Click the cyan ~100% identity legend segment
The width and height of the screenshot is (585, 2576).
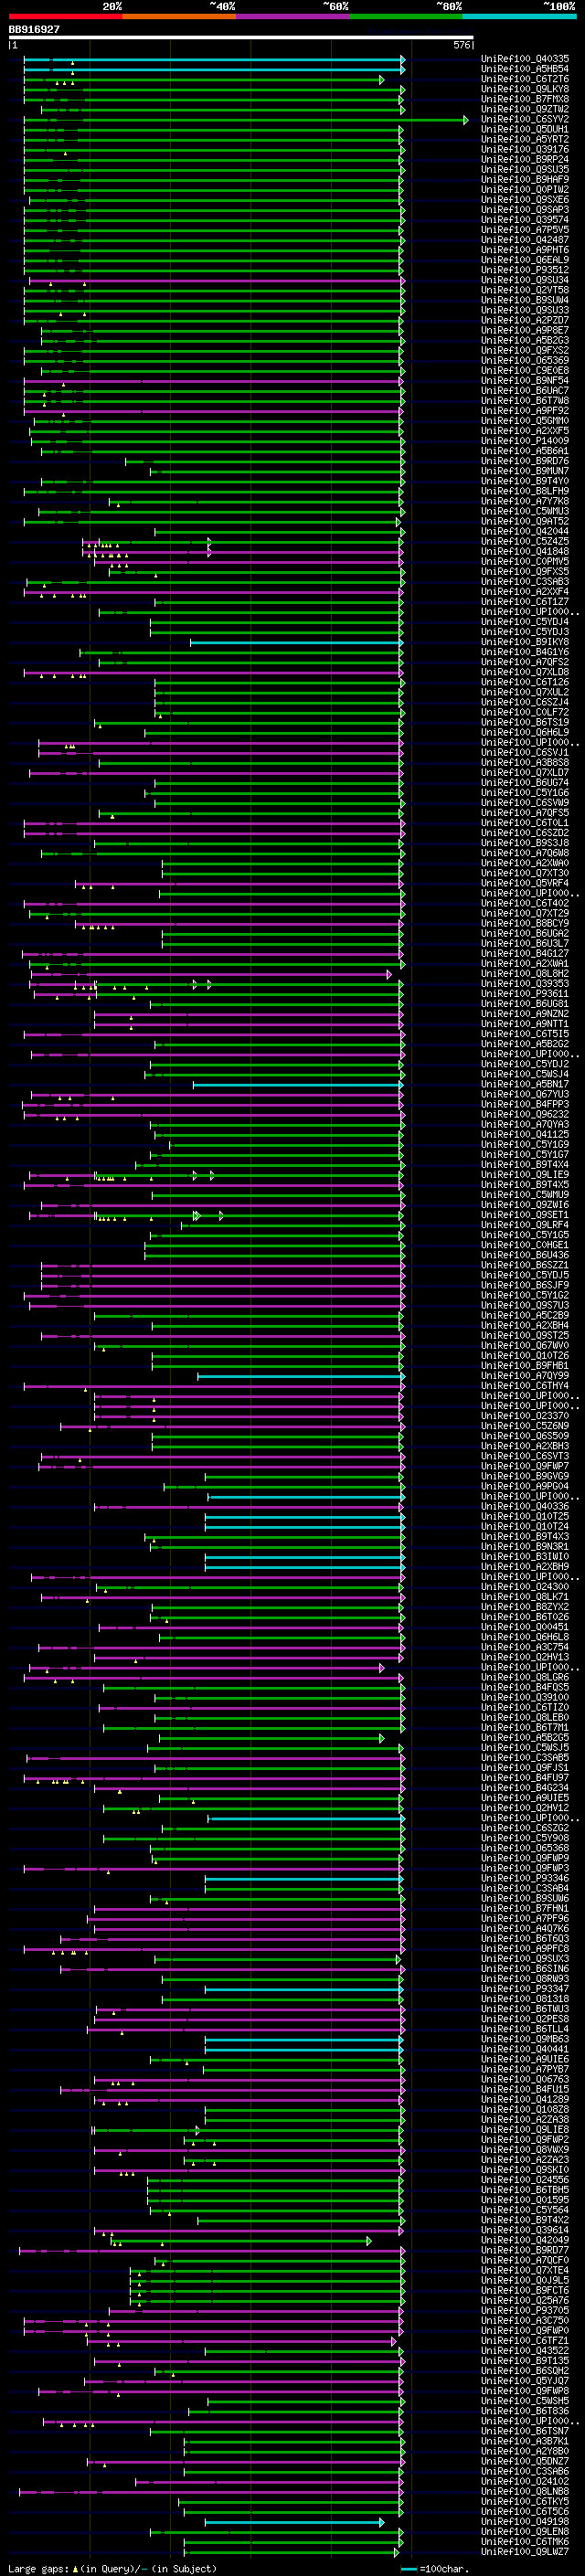[x=520, y=17]
